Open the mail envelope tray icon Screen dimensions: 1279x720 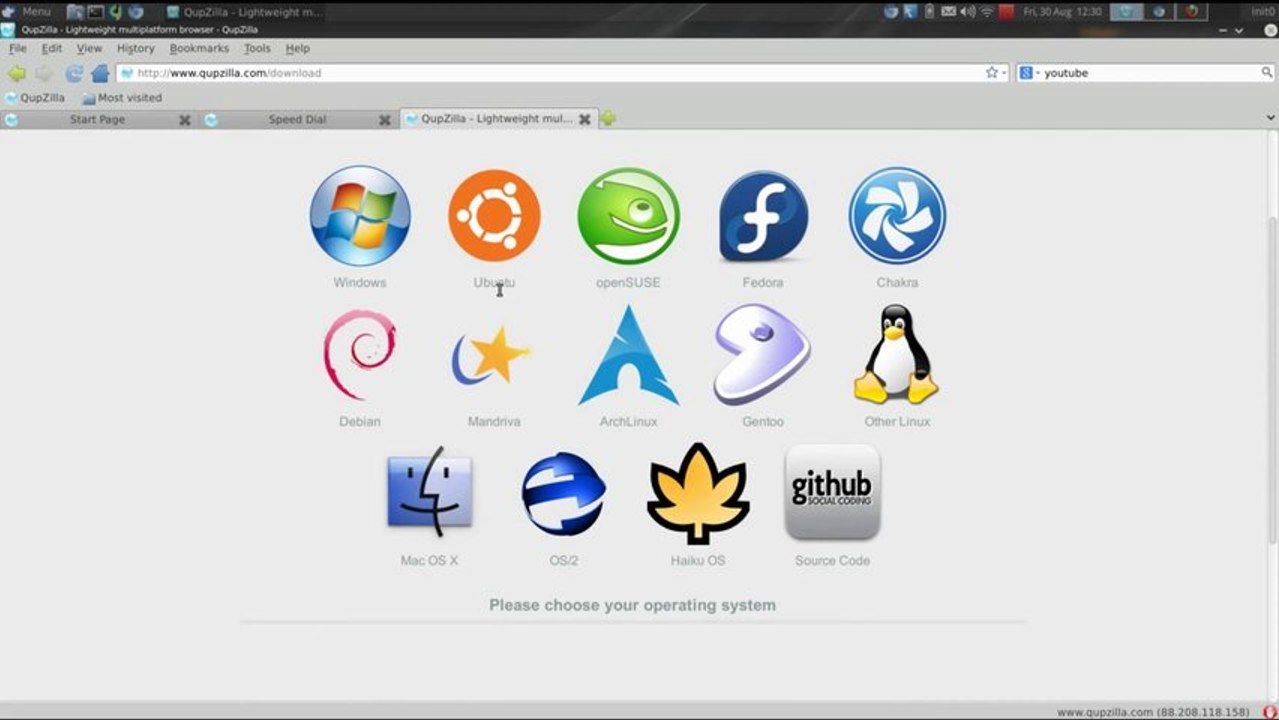click(x=948, y=12)
